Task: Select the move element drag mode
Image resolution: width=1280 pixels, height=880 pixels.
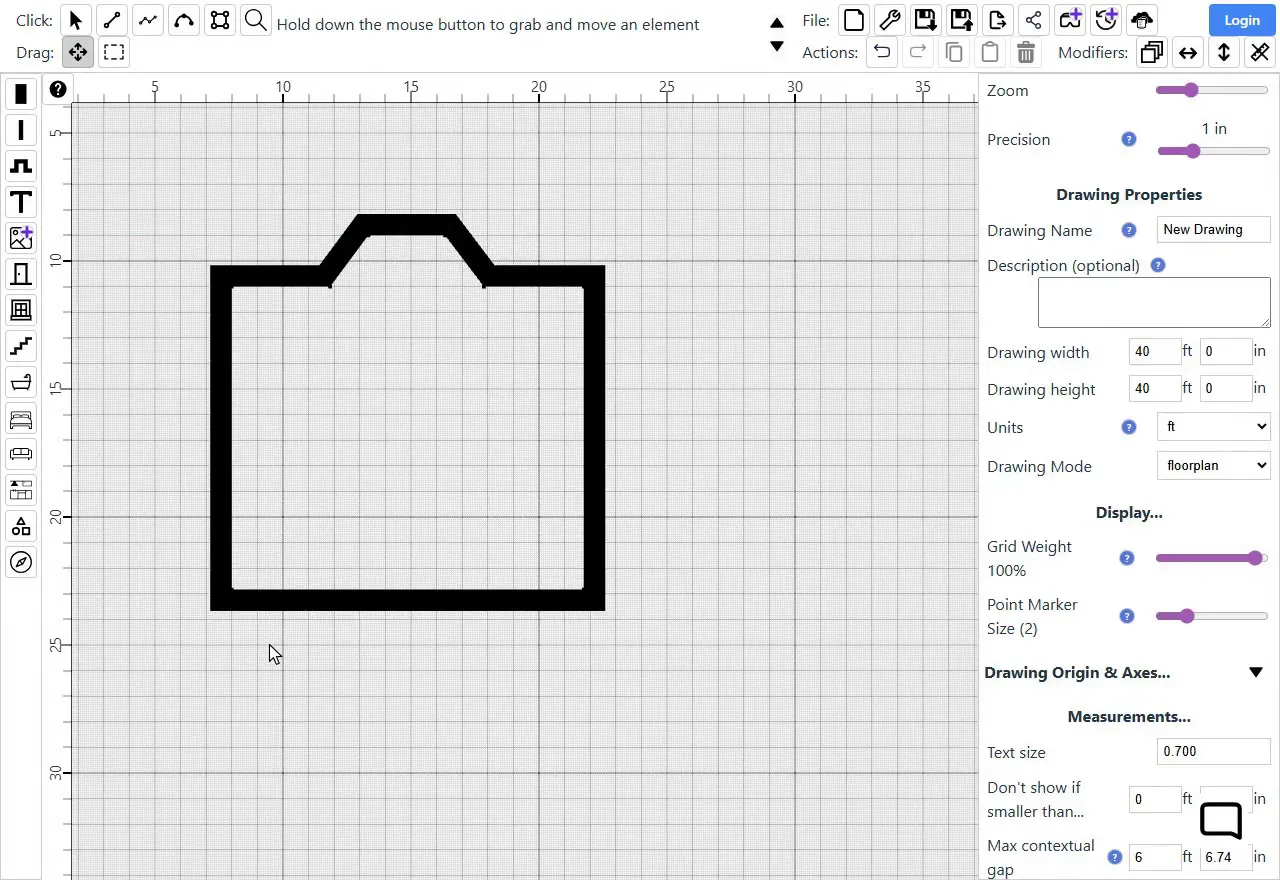Action: tap(78, 52)
